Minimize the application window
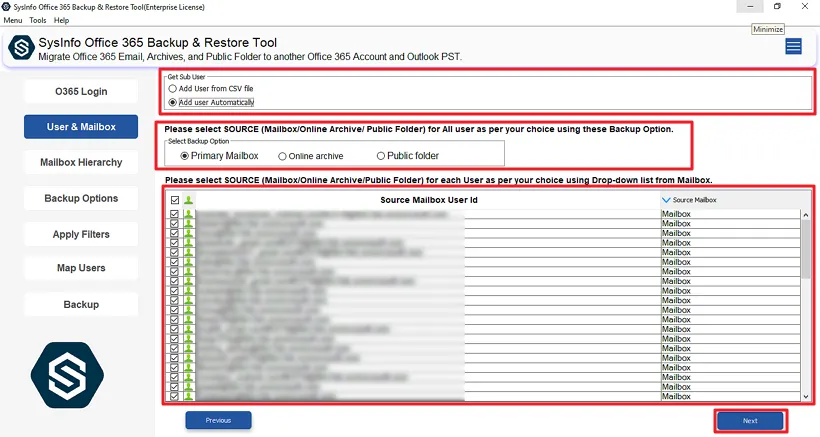This screenshot has width=820, height=437. (x=750, y=6)
